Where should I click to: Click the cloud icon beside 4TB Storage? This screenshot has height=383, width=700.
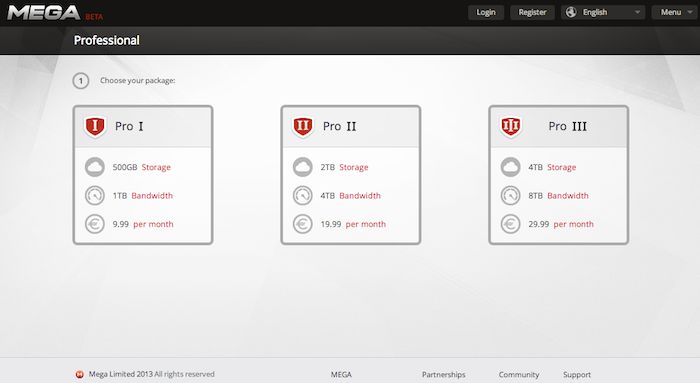click(511, 167)
